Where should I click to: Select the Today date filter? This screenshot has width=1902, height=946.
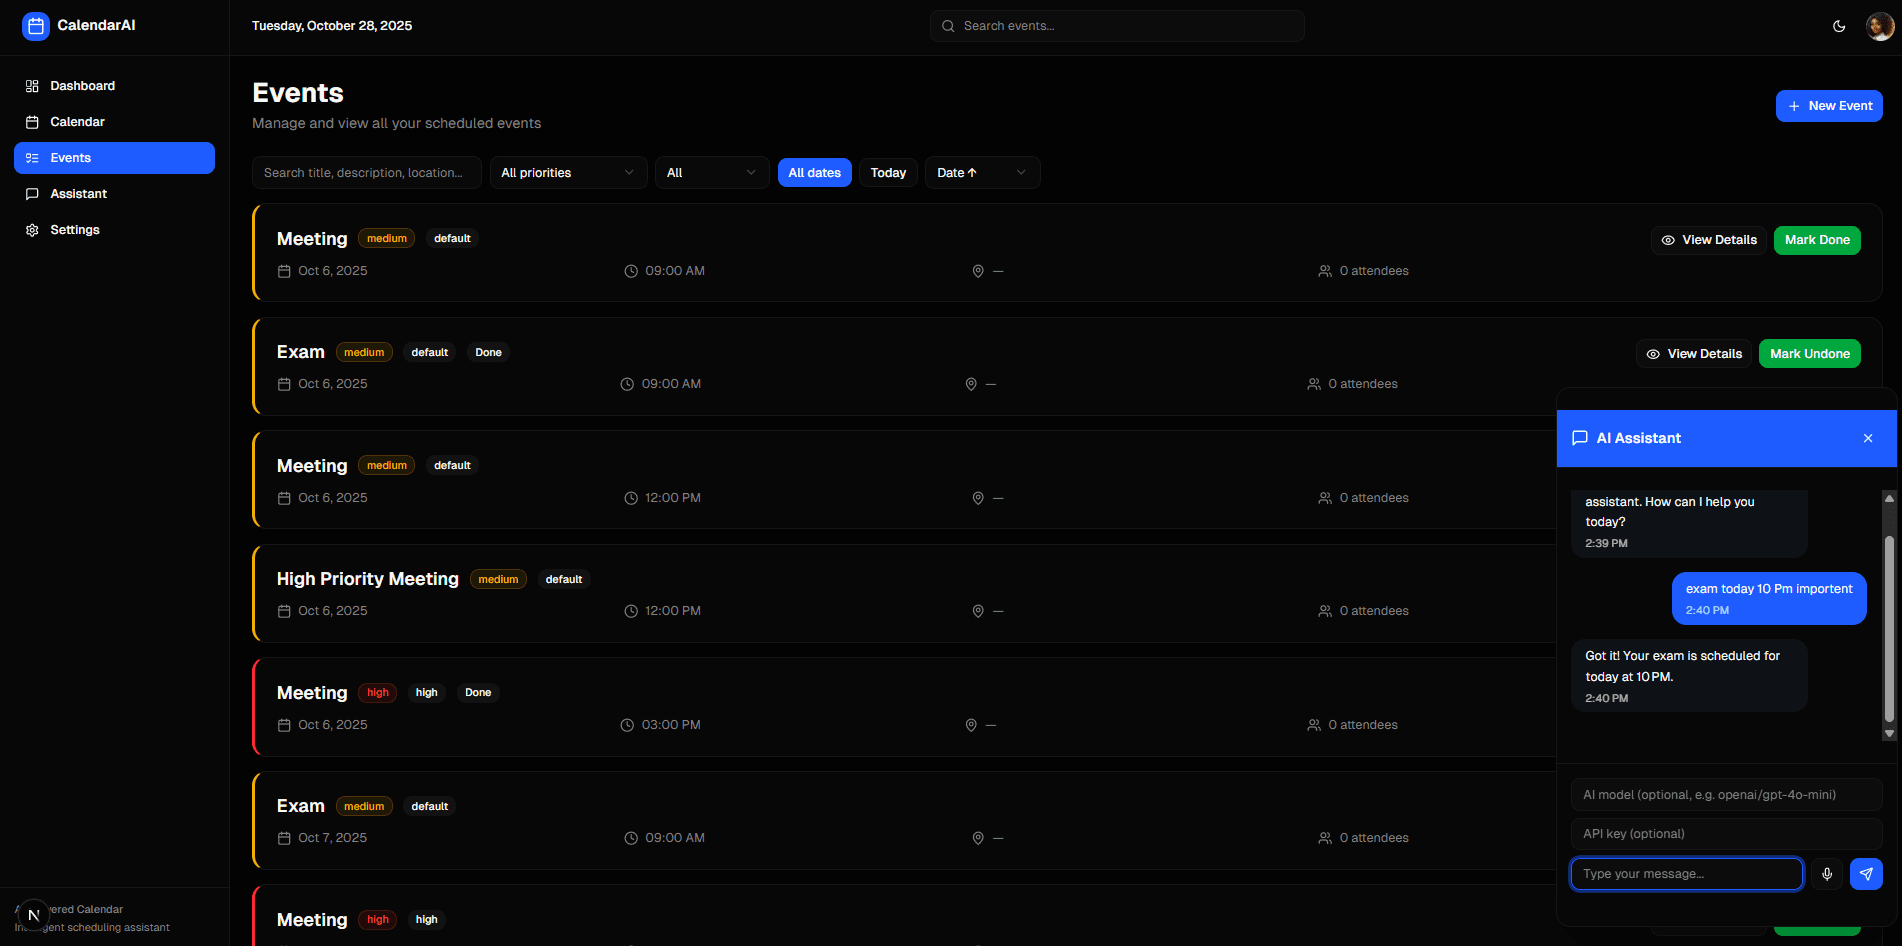888,173
